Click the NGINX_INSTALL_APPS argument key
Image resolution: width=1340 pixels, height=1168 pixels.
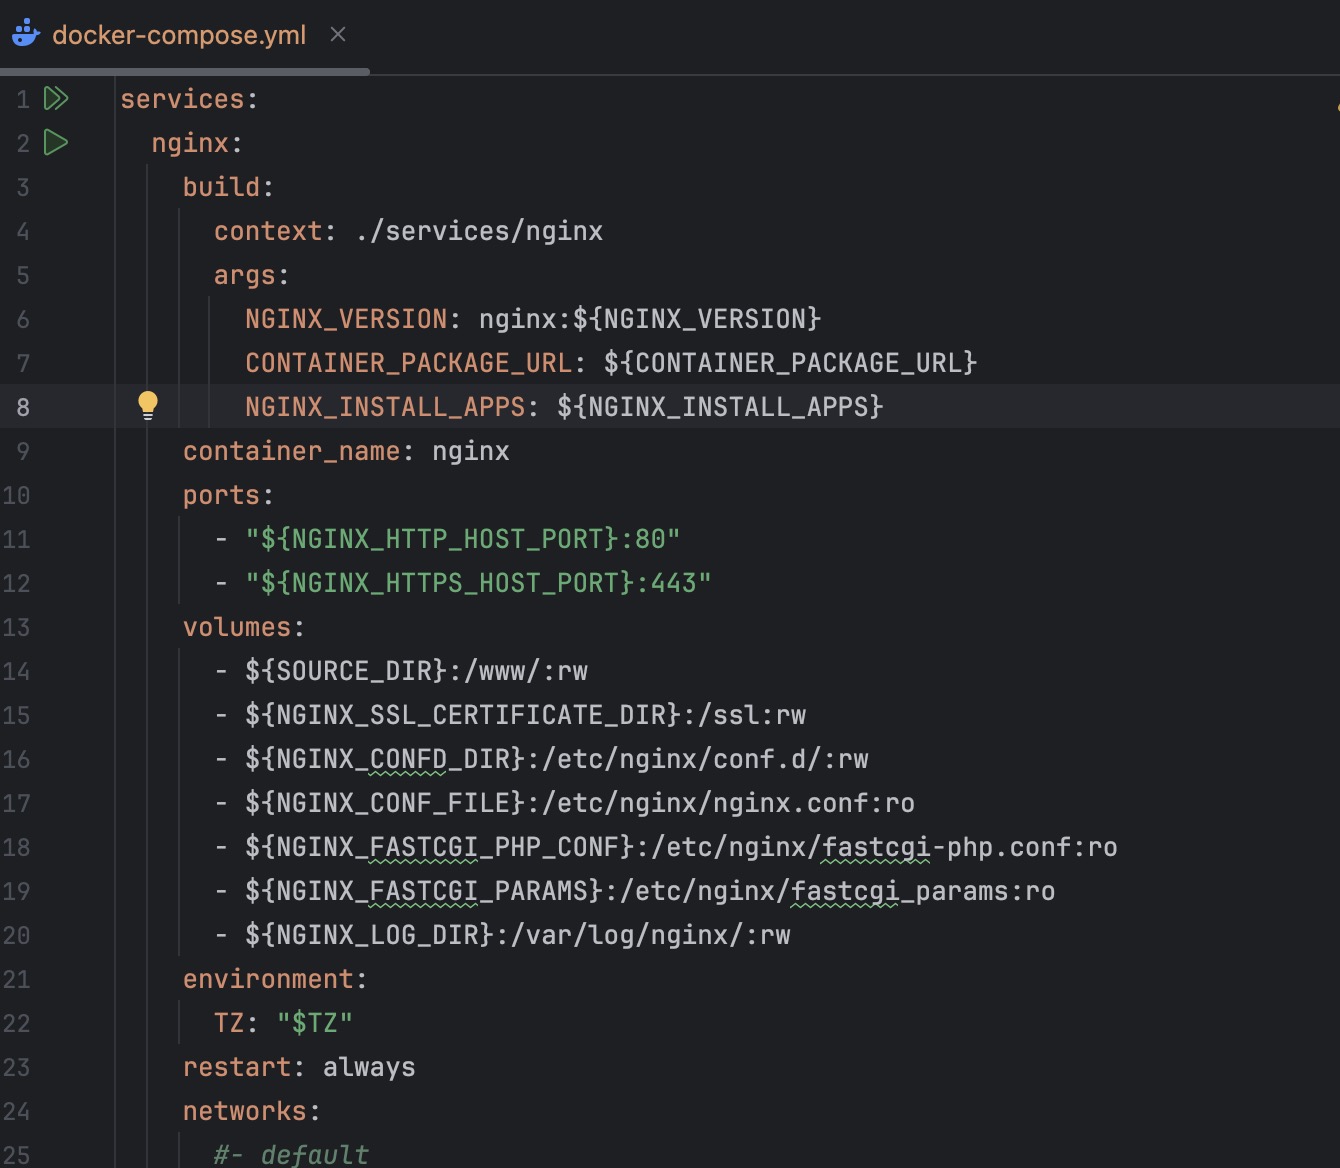[385, 407]
